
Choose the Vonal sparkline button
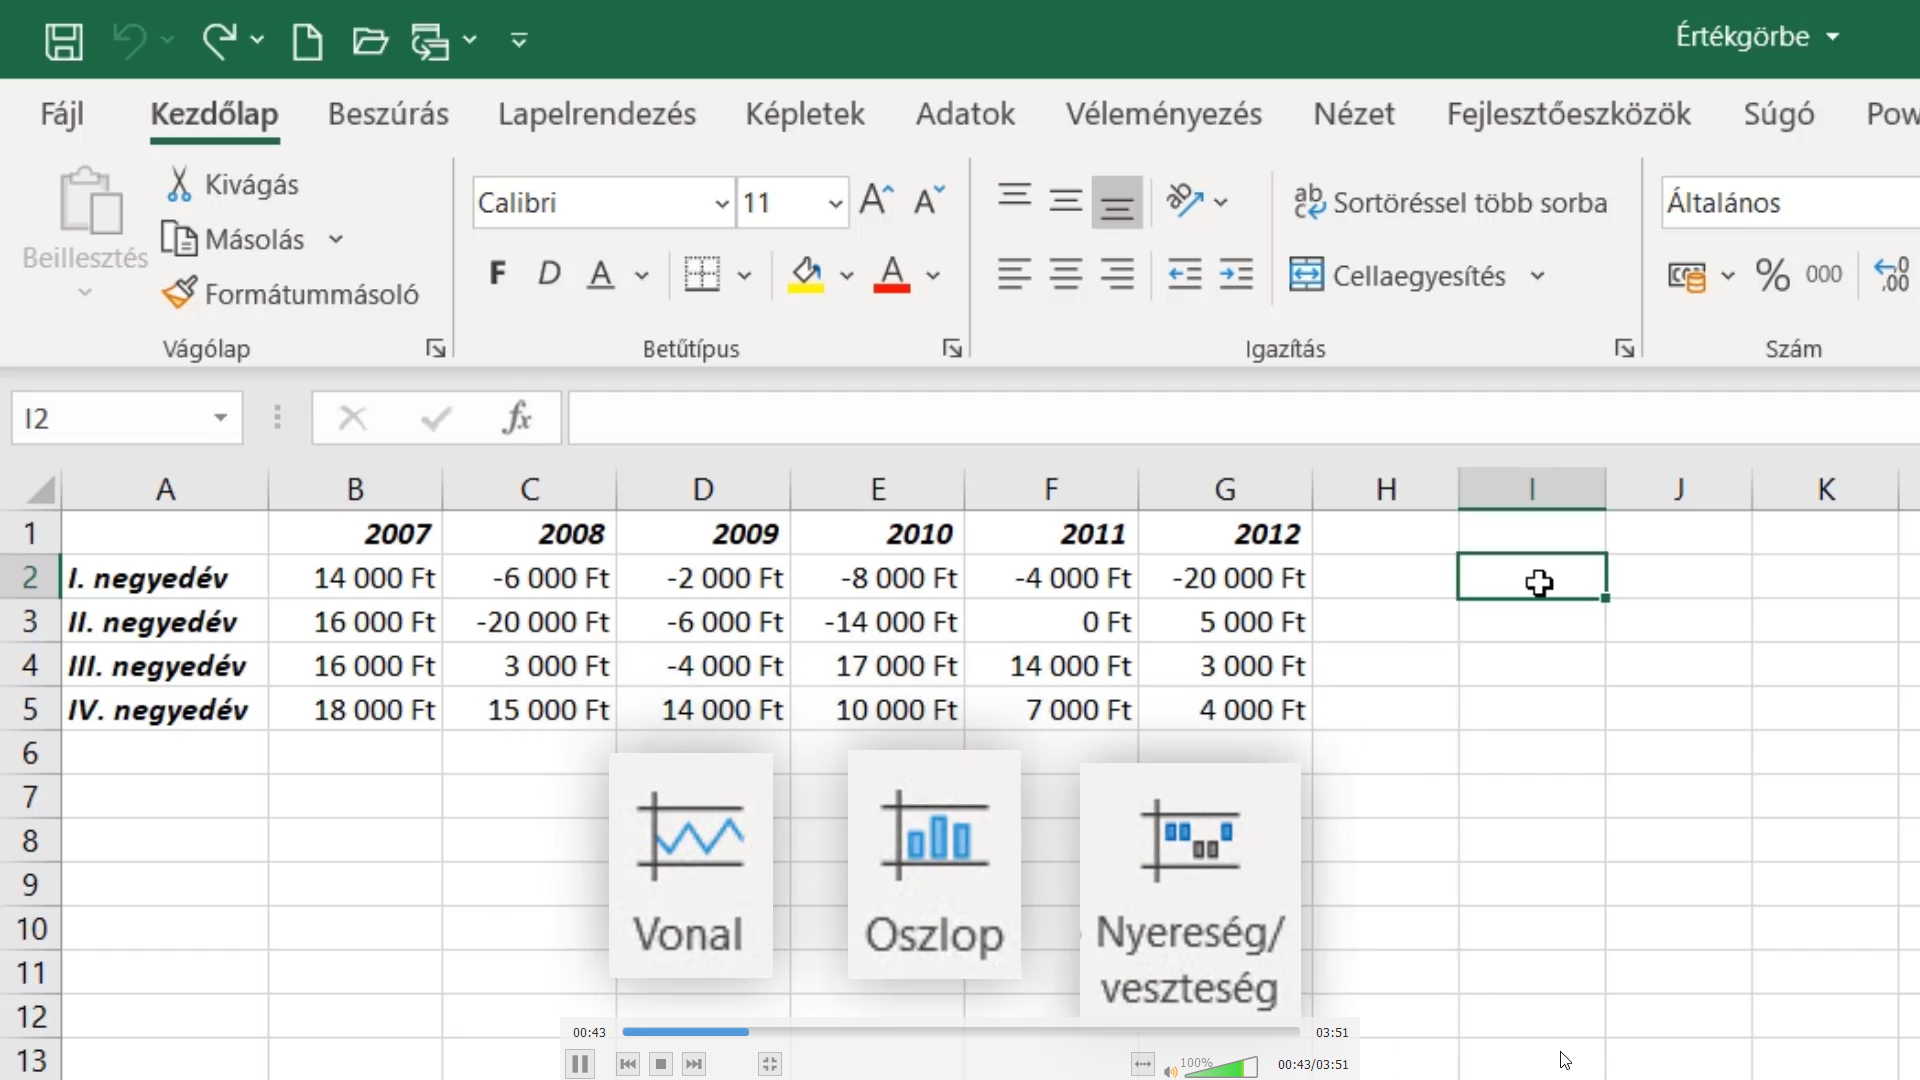click(x=690, y=866)
